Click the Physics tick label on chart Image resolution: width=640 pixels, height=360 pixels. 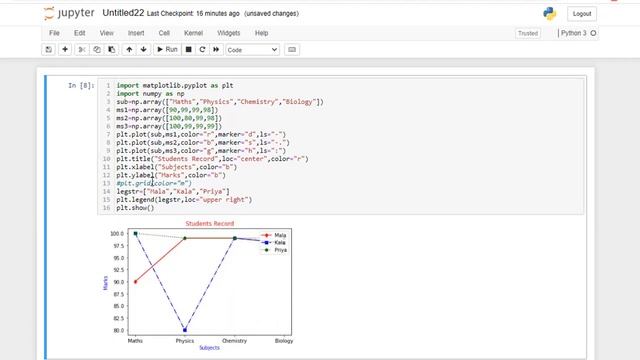[x=185, y=341]
